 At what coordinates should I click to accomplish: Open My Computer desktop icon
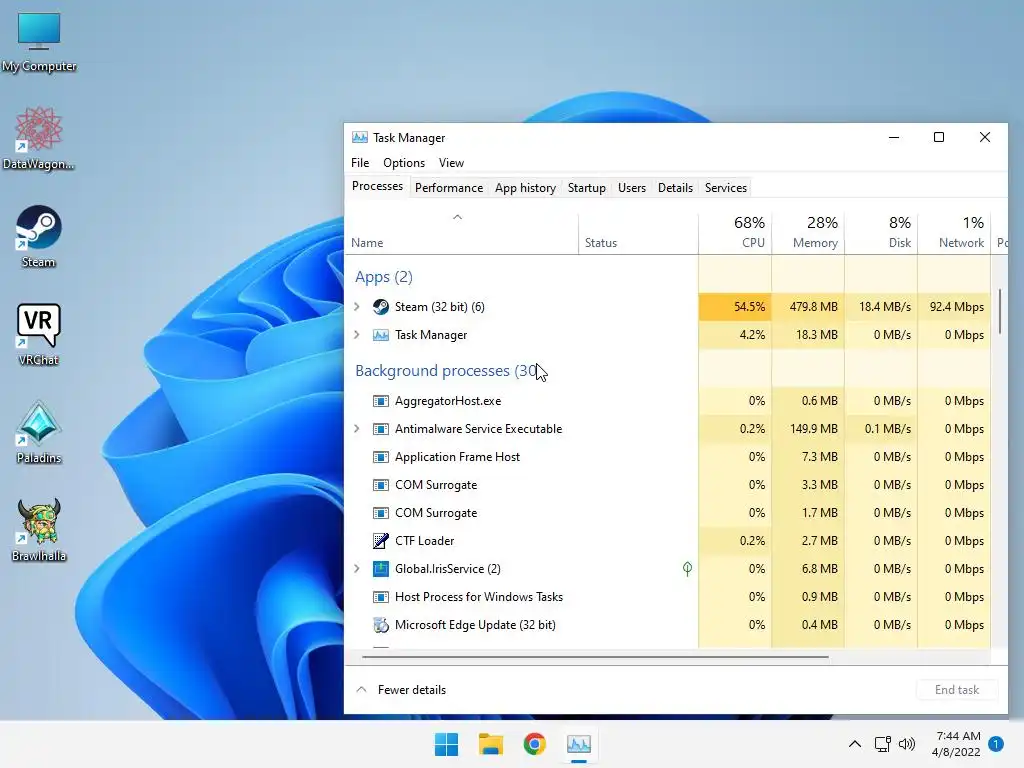[39, 41]
